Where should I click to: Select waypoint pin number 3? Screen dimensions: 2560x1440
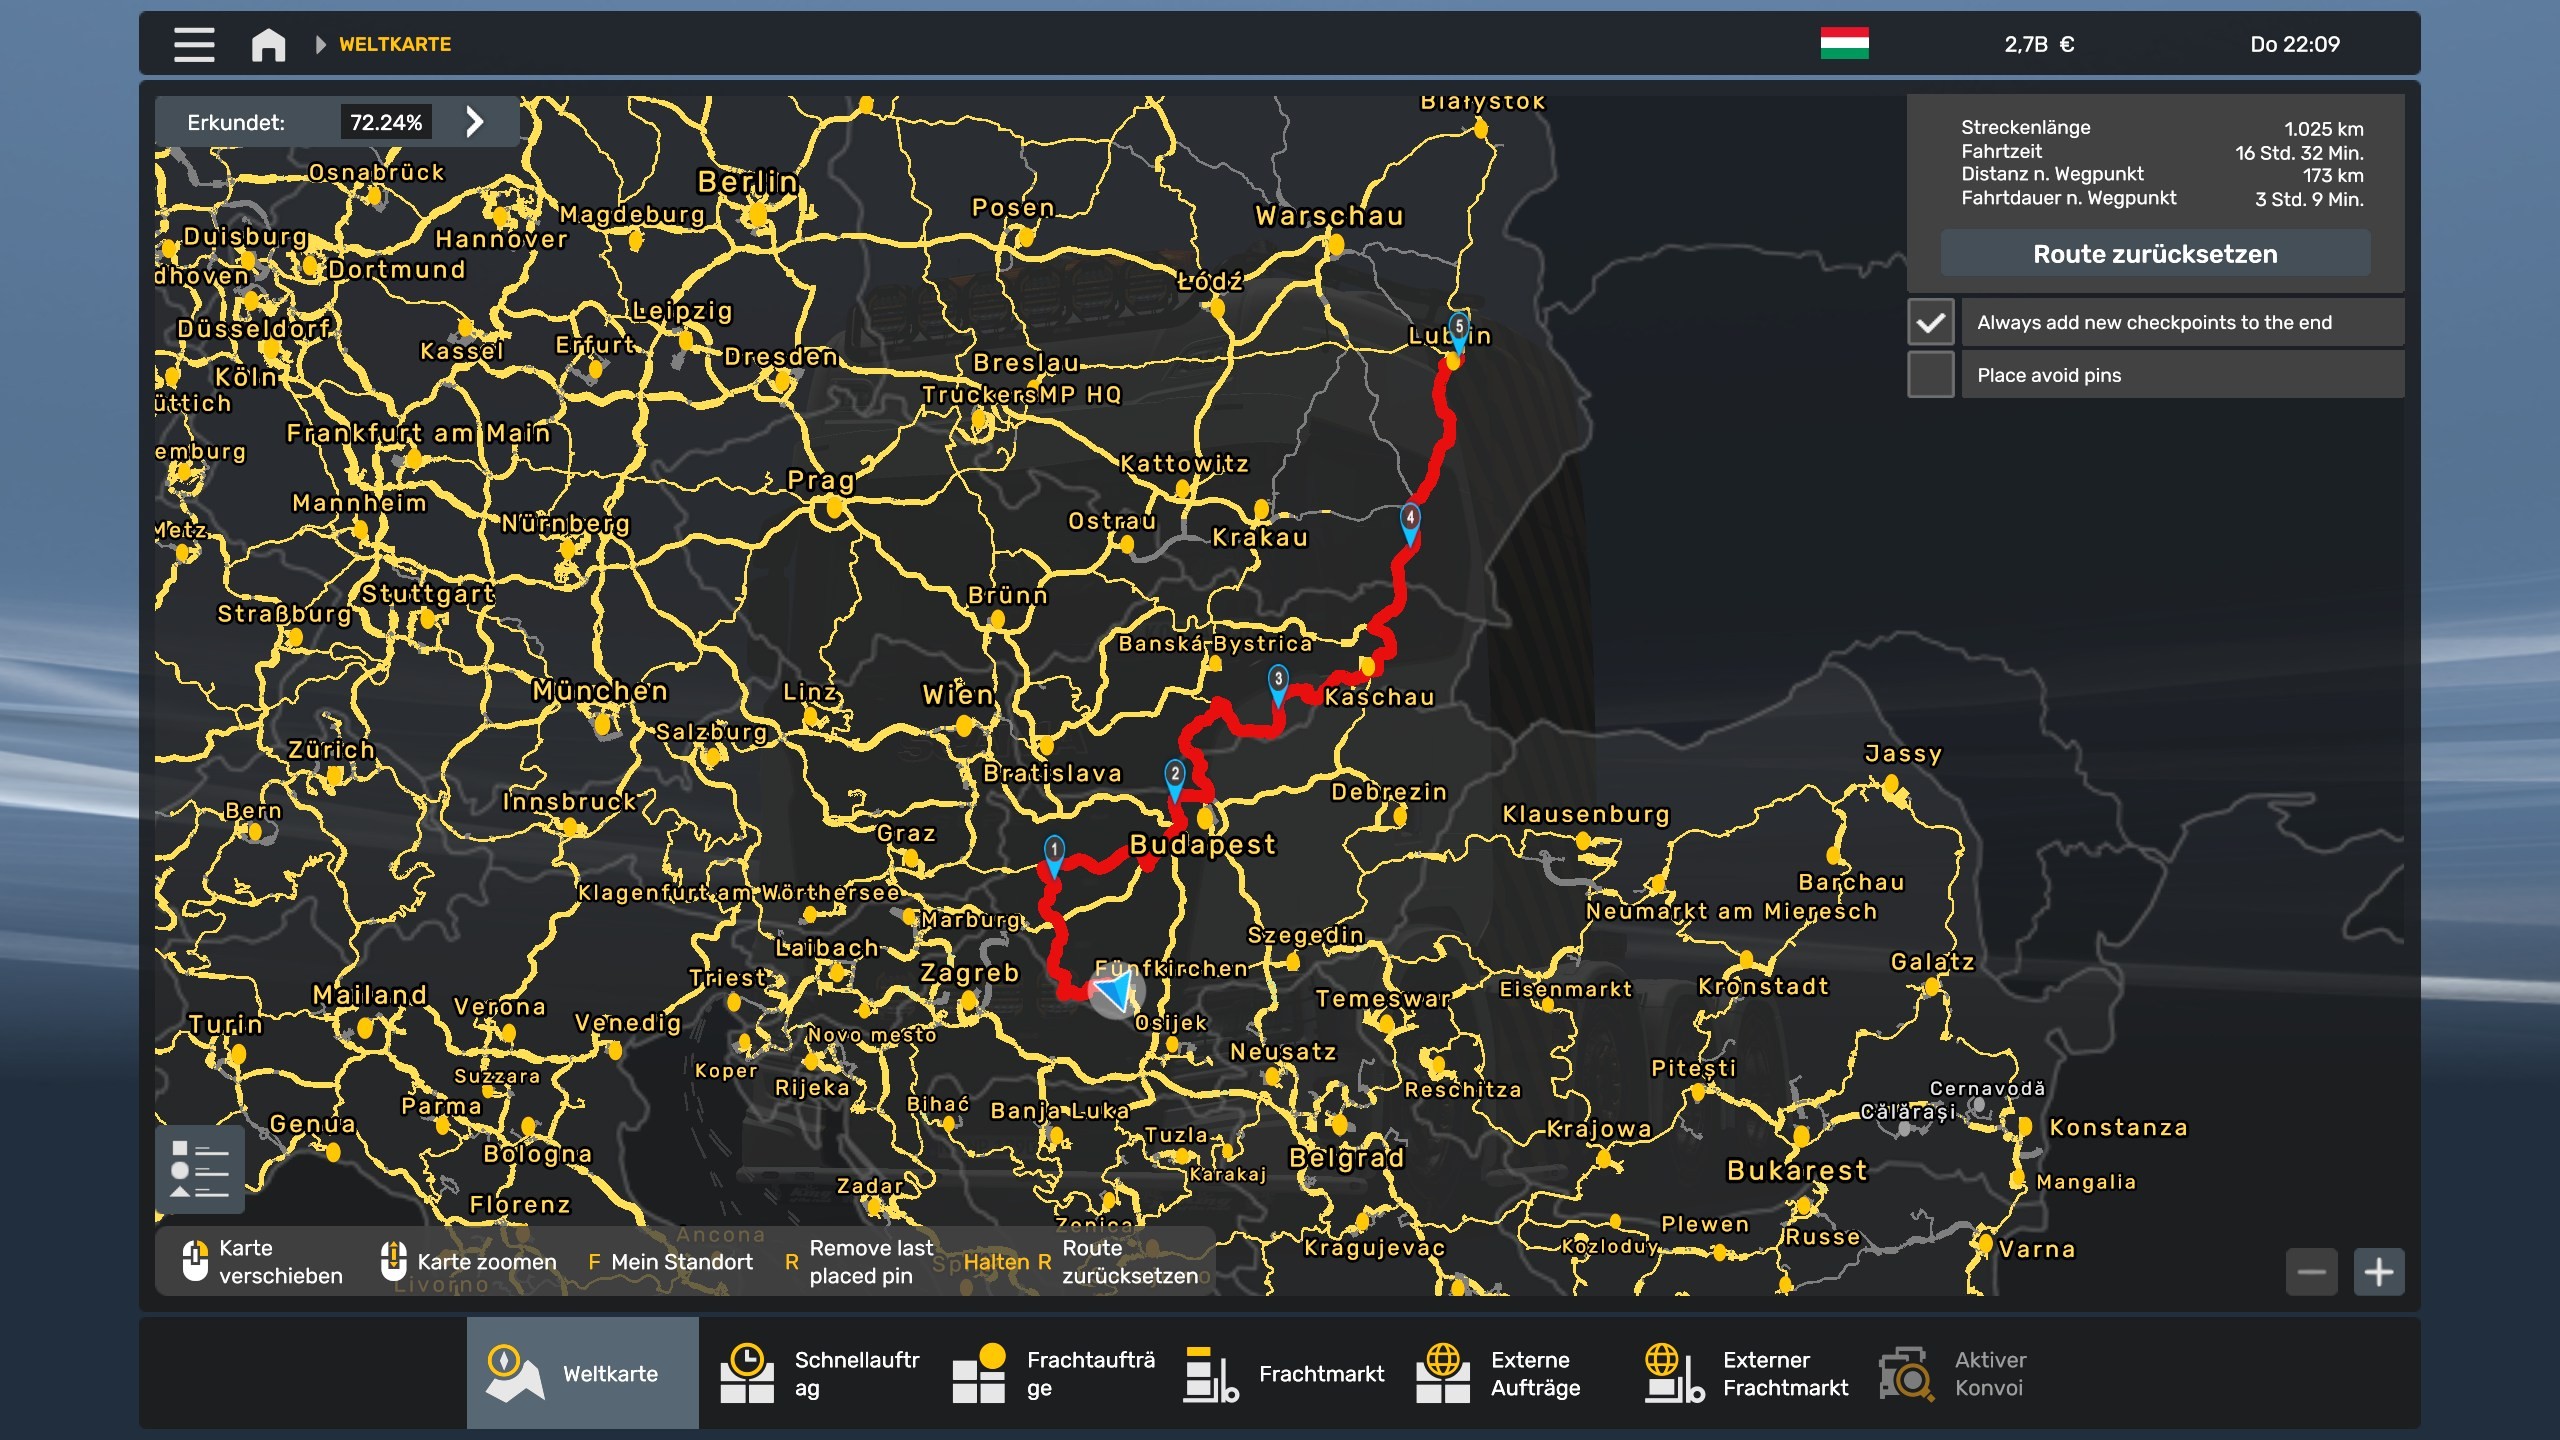1278,684
